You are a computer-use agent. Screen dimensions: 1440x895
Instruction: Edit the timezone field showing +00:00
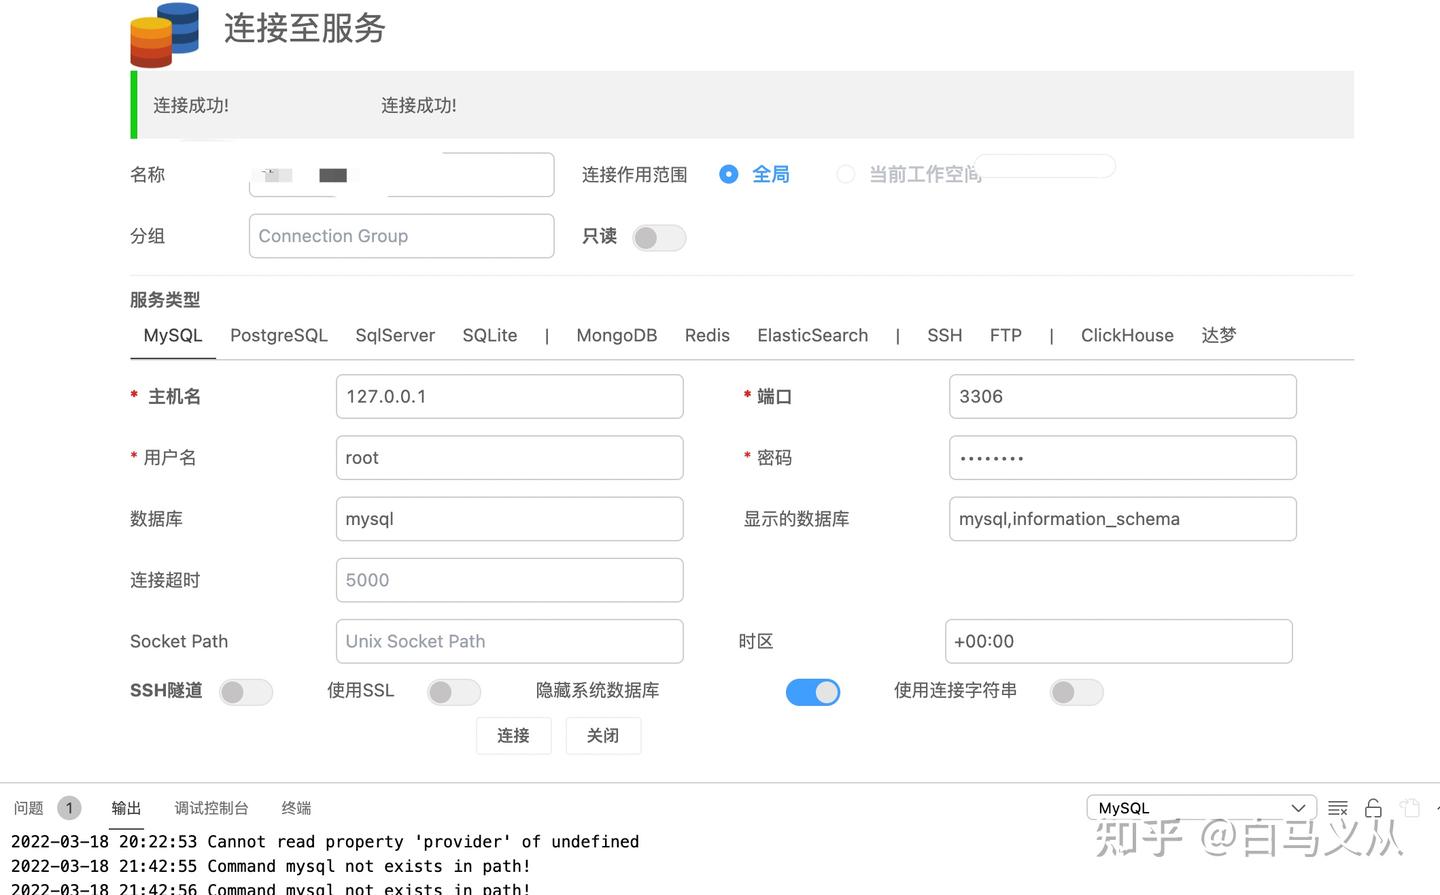click(1119, 641)
